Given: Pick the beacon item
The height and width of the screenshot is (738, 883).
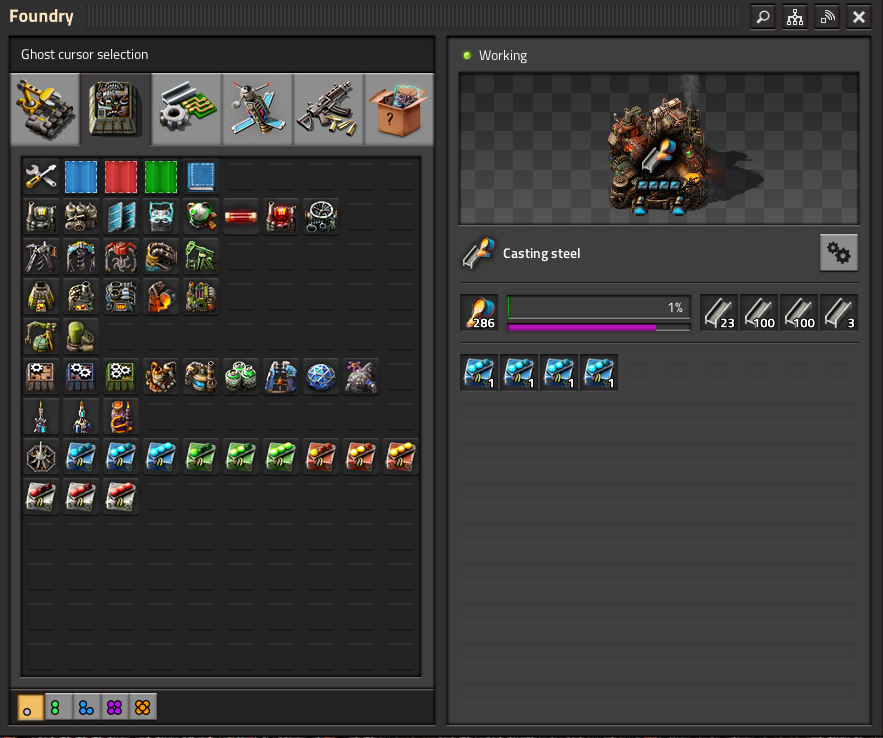Looking at the screenshot, I should coord(41,457).
